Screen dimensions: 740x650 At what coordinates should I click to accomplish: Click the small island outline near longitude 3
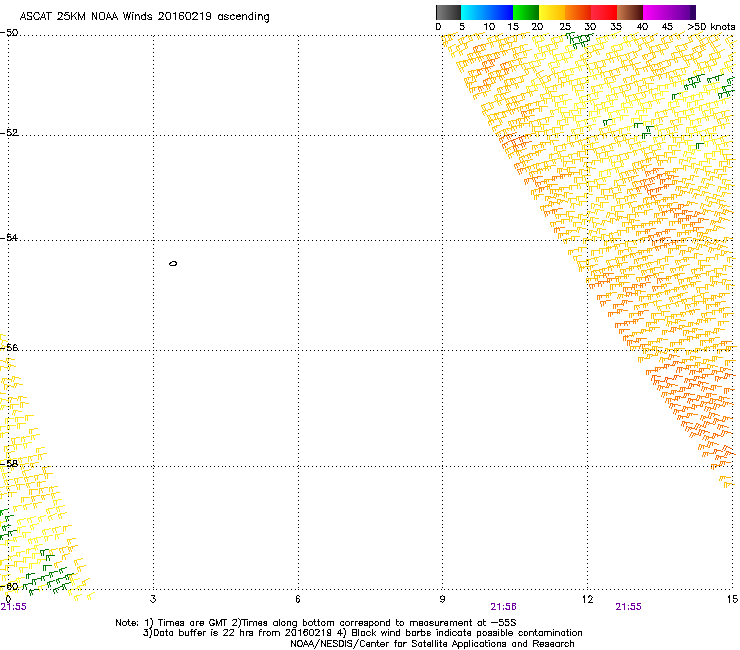(x=173, y=263)
